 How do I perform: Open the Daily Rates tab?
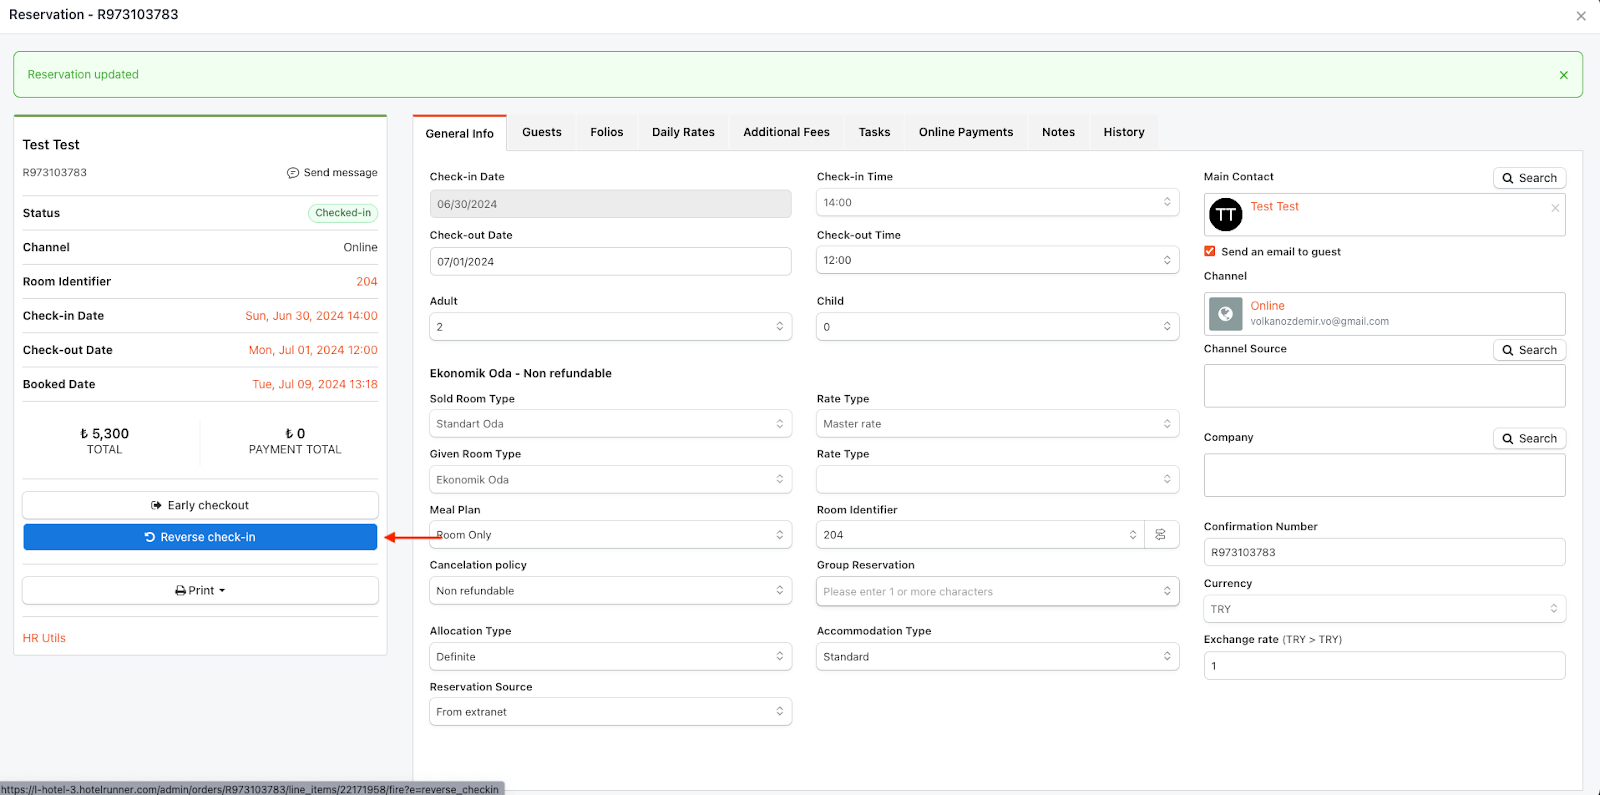pyautogui.click(x=683, y=132)
